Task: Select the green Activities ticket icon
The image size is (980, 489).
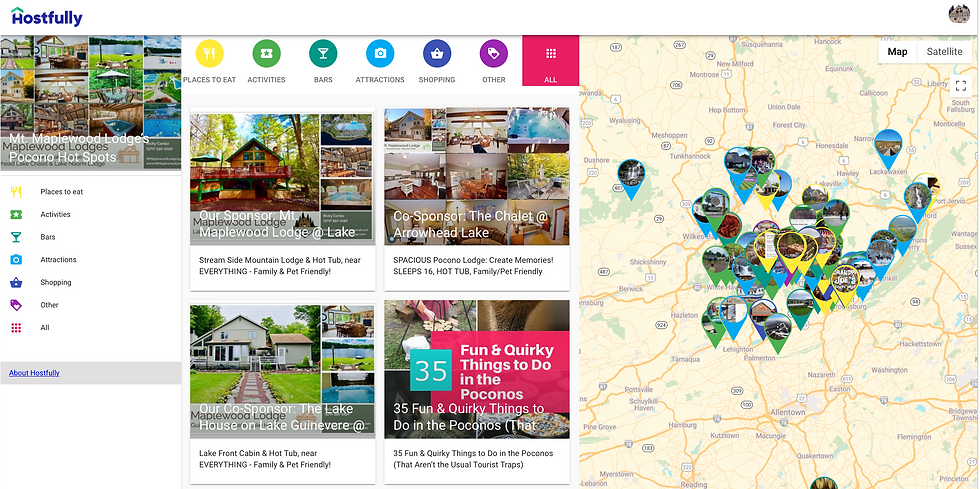Action: [x=266, y=53]
